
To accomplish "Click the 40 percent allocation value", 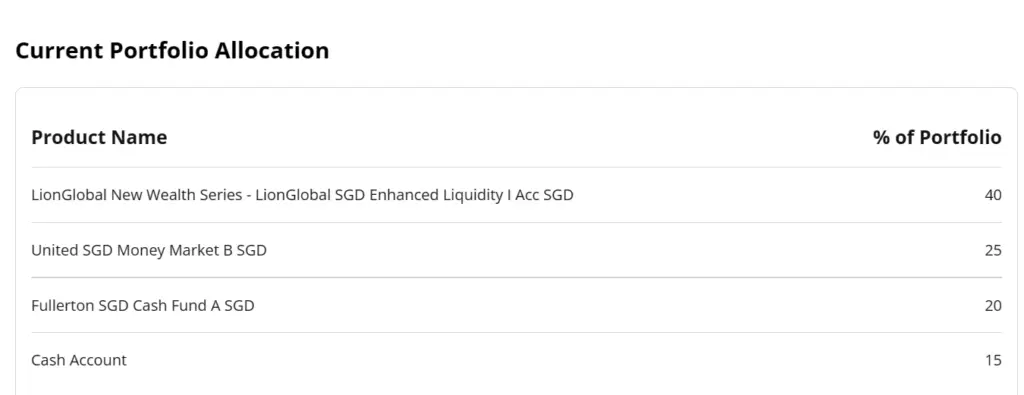I will 993,195.
